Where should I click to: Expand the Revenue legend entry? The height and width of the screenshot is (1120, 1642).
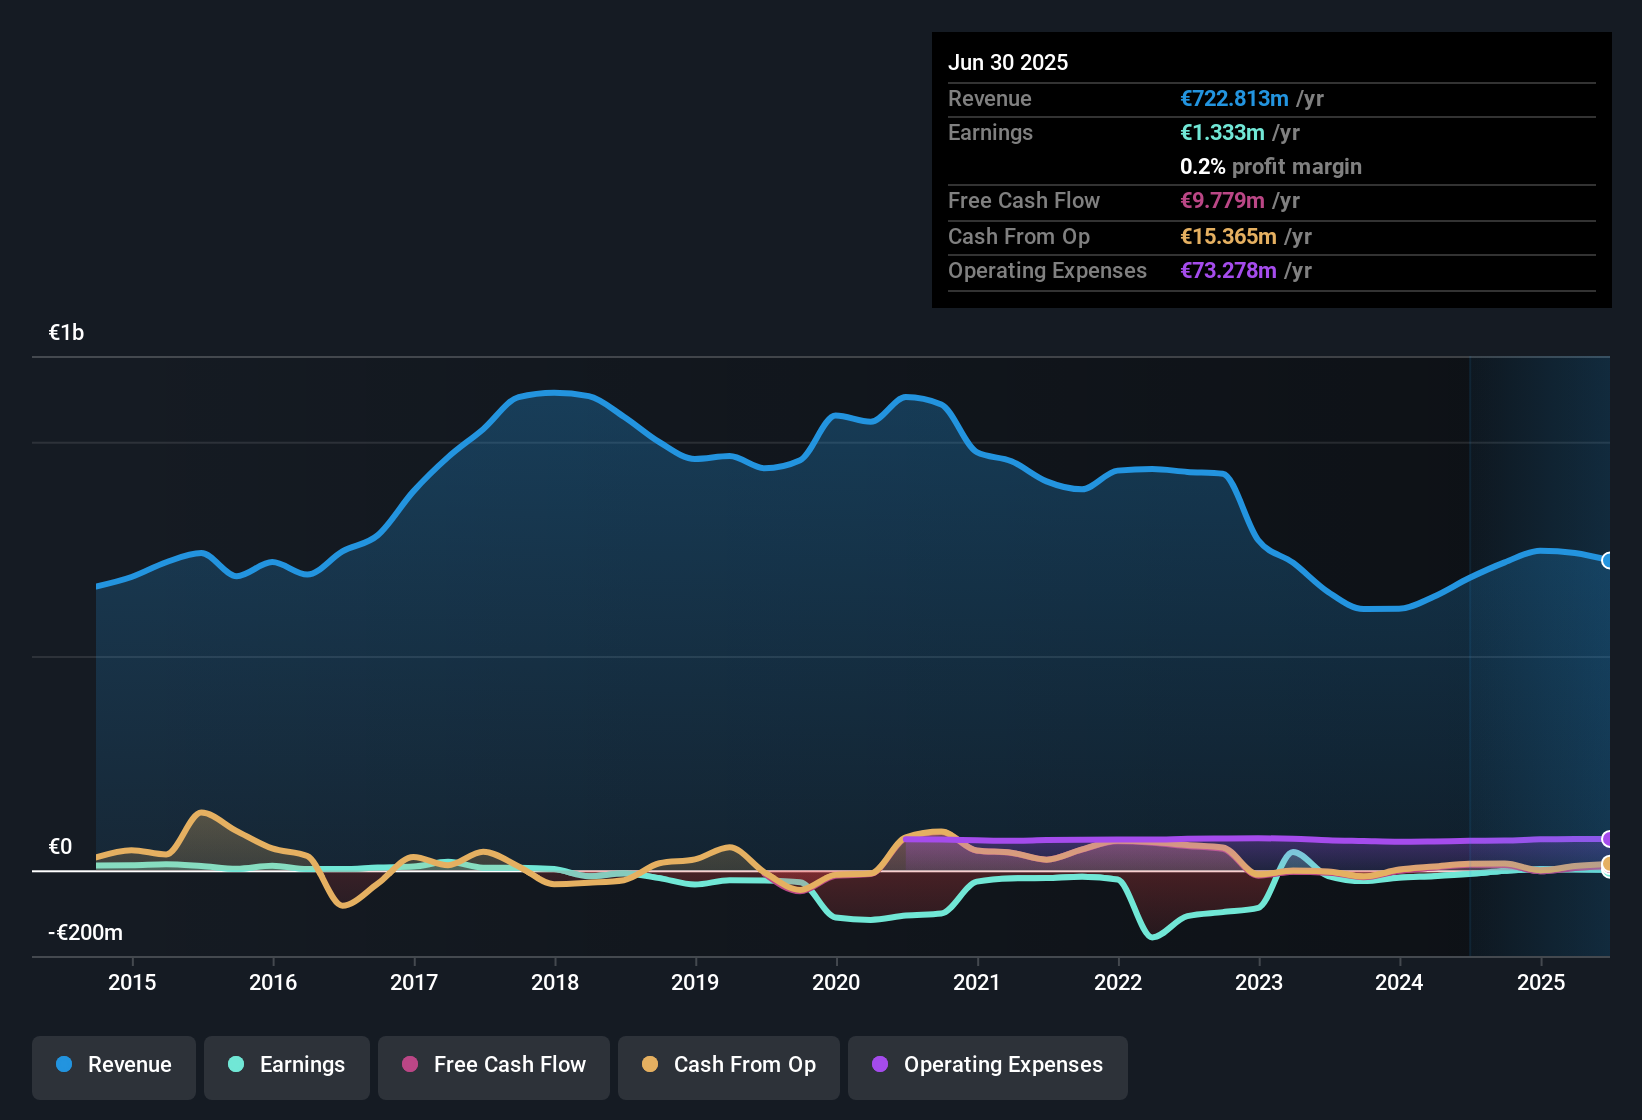click(x=113, y=1066)
